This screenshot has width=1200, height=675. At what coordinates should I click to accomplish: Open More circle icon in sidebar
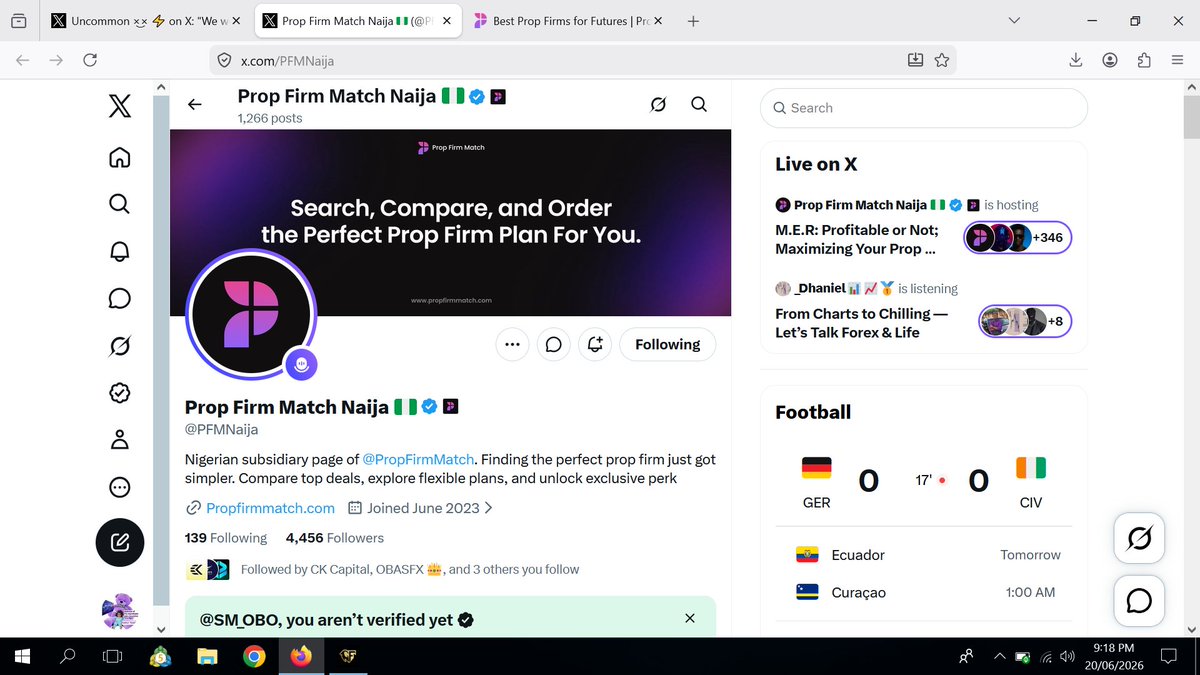point(119,488)
